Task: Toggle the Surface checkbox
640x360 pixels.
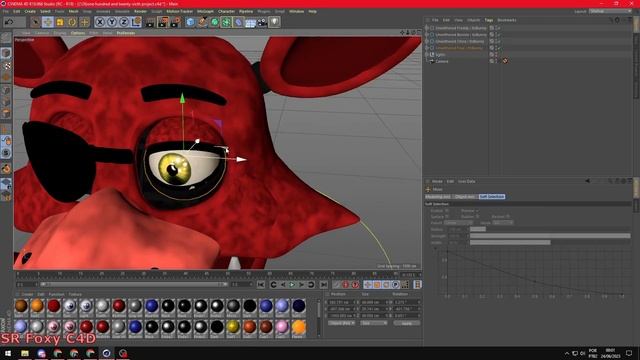Action: [x=447, y=216]
